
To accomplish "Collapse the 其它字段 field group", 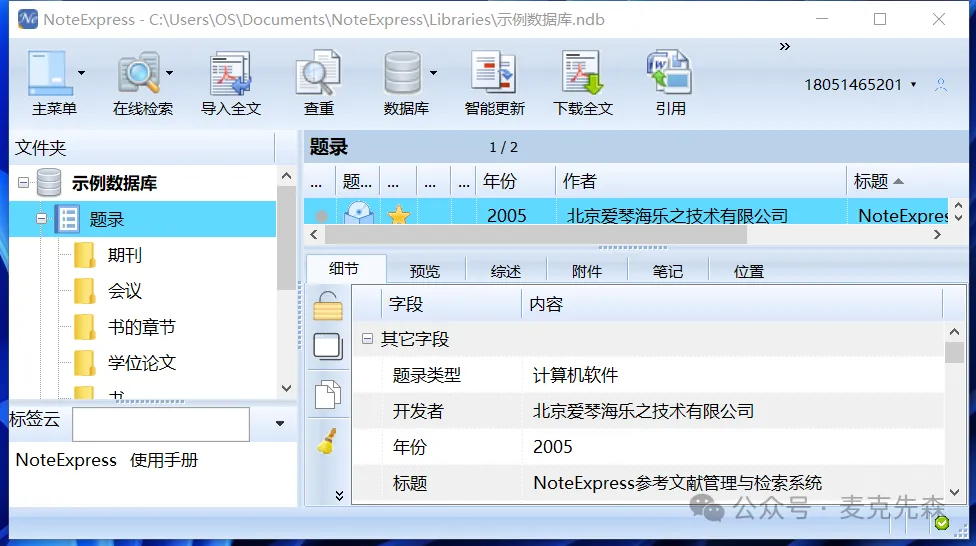I will (367, 339).
